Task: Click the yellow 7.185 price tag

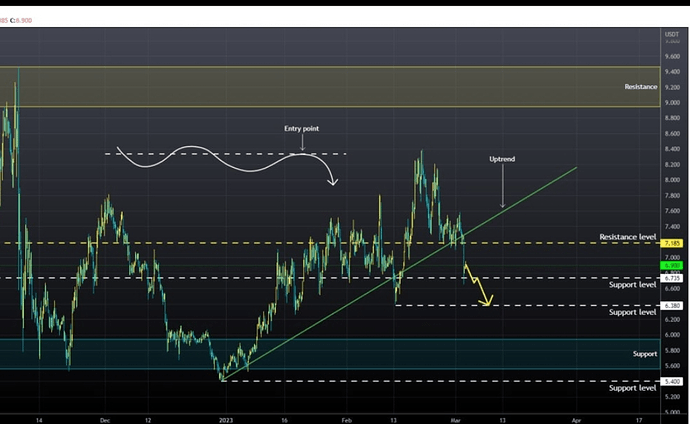Action: (x=672, y=243)
